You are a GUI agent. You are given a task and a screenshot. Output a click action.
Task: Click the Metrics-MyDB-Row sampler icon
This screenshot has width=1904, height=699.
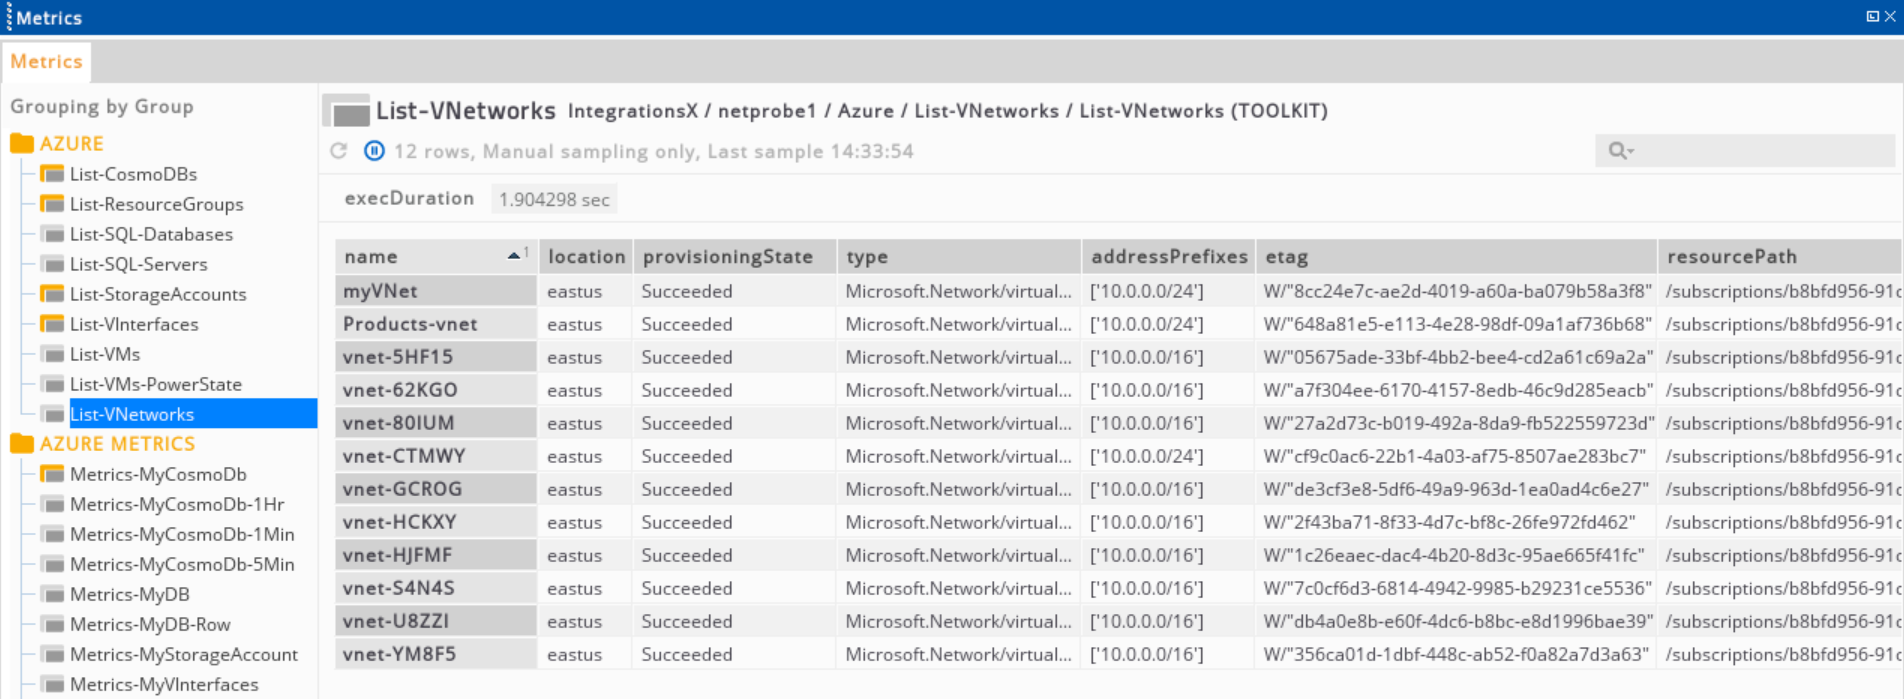[x=52, y=624]
